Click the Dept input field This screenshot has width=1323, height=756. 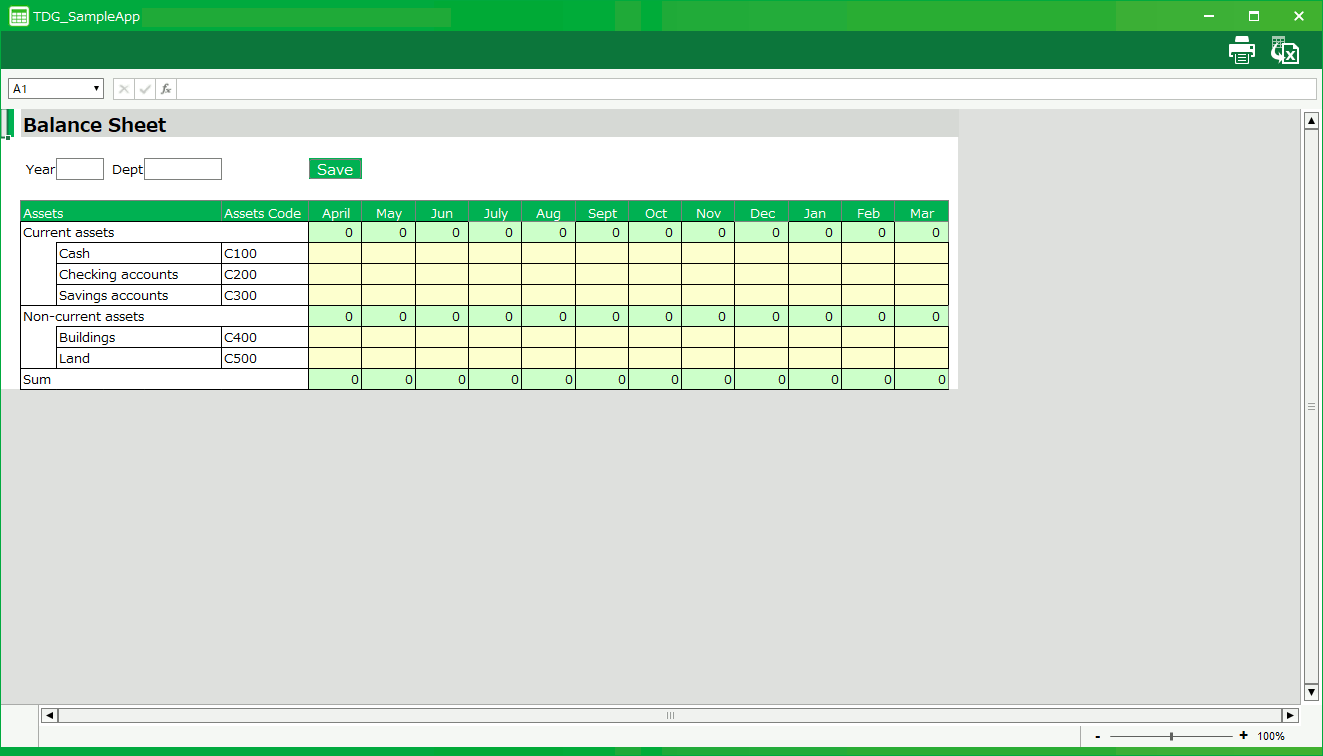[x=183, y=169]
